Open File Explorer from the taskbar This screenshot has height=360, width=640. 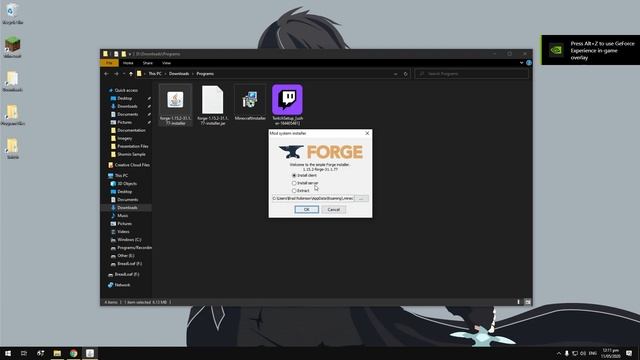point(57,353)
